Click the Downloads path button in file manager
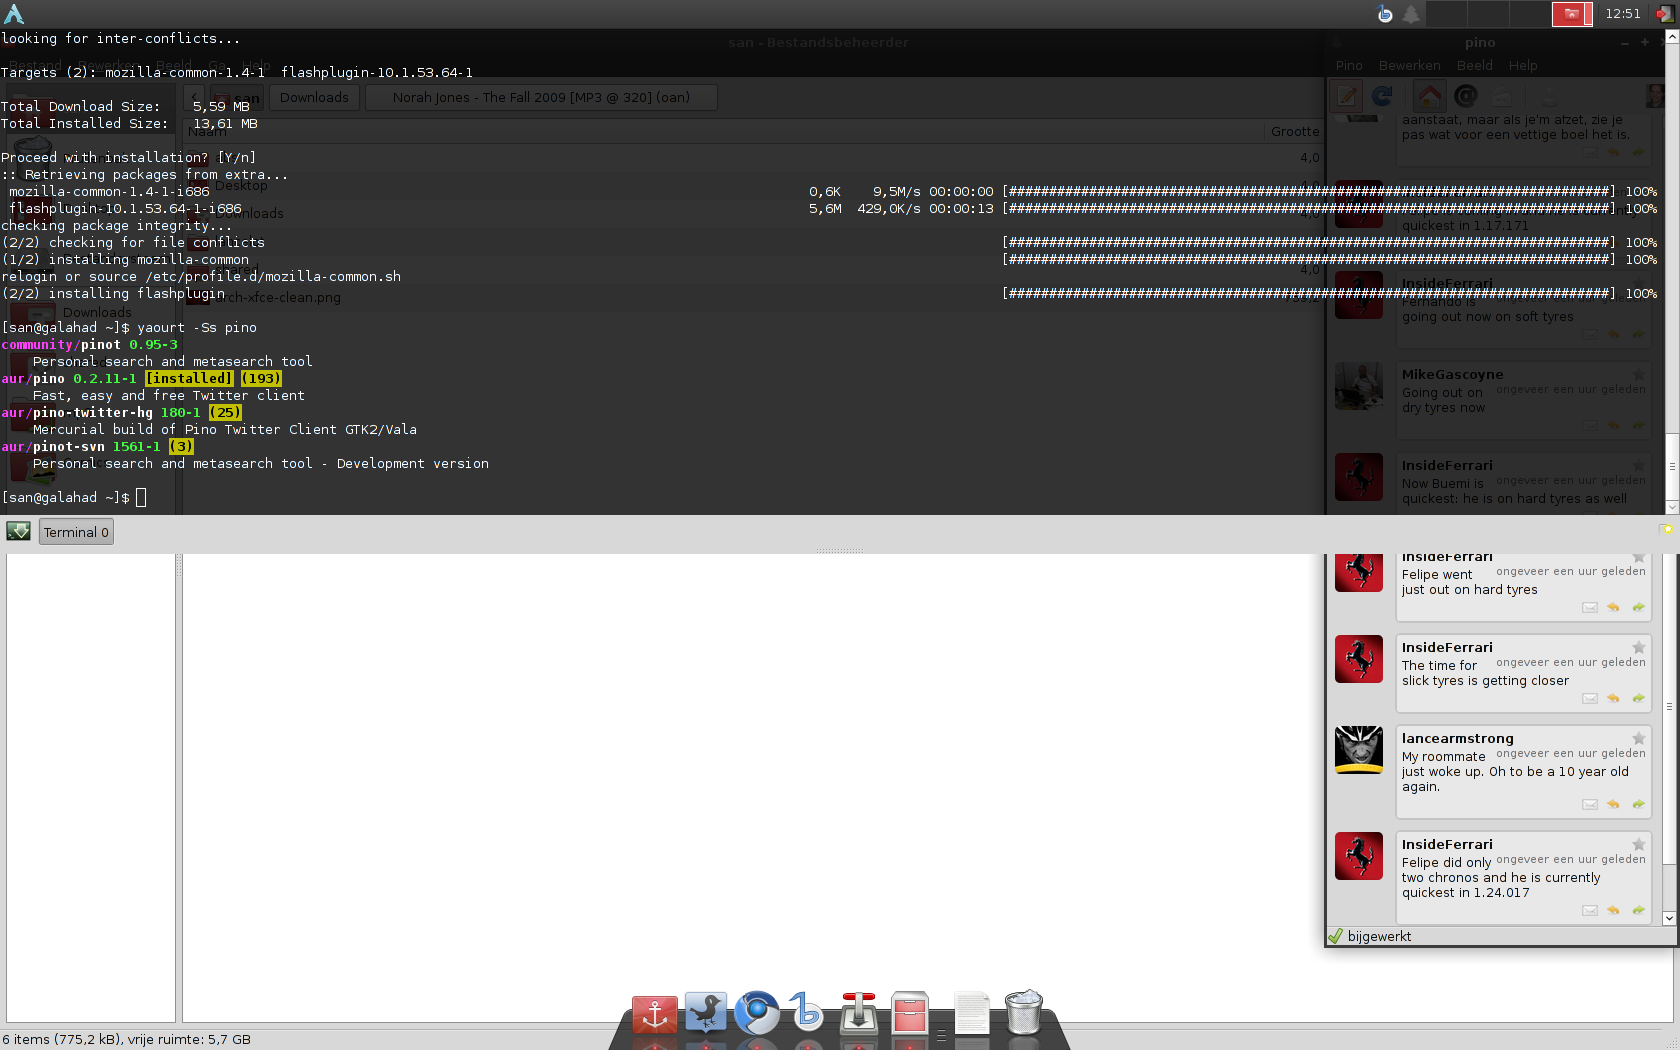 click(314, 97)
